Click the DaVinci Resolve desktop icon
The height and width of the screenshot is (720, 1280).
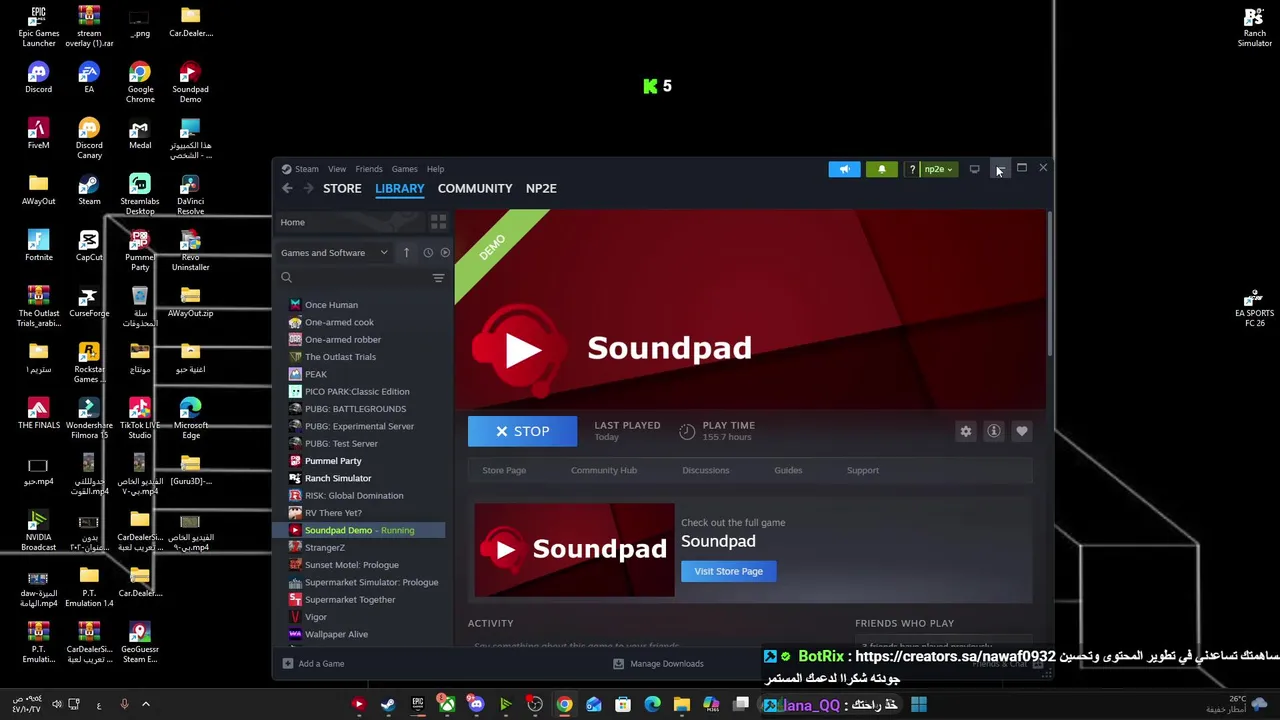[x=190, y=194]
